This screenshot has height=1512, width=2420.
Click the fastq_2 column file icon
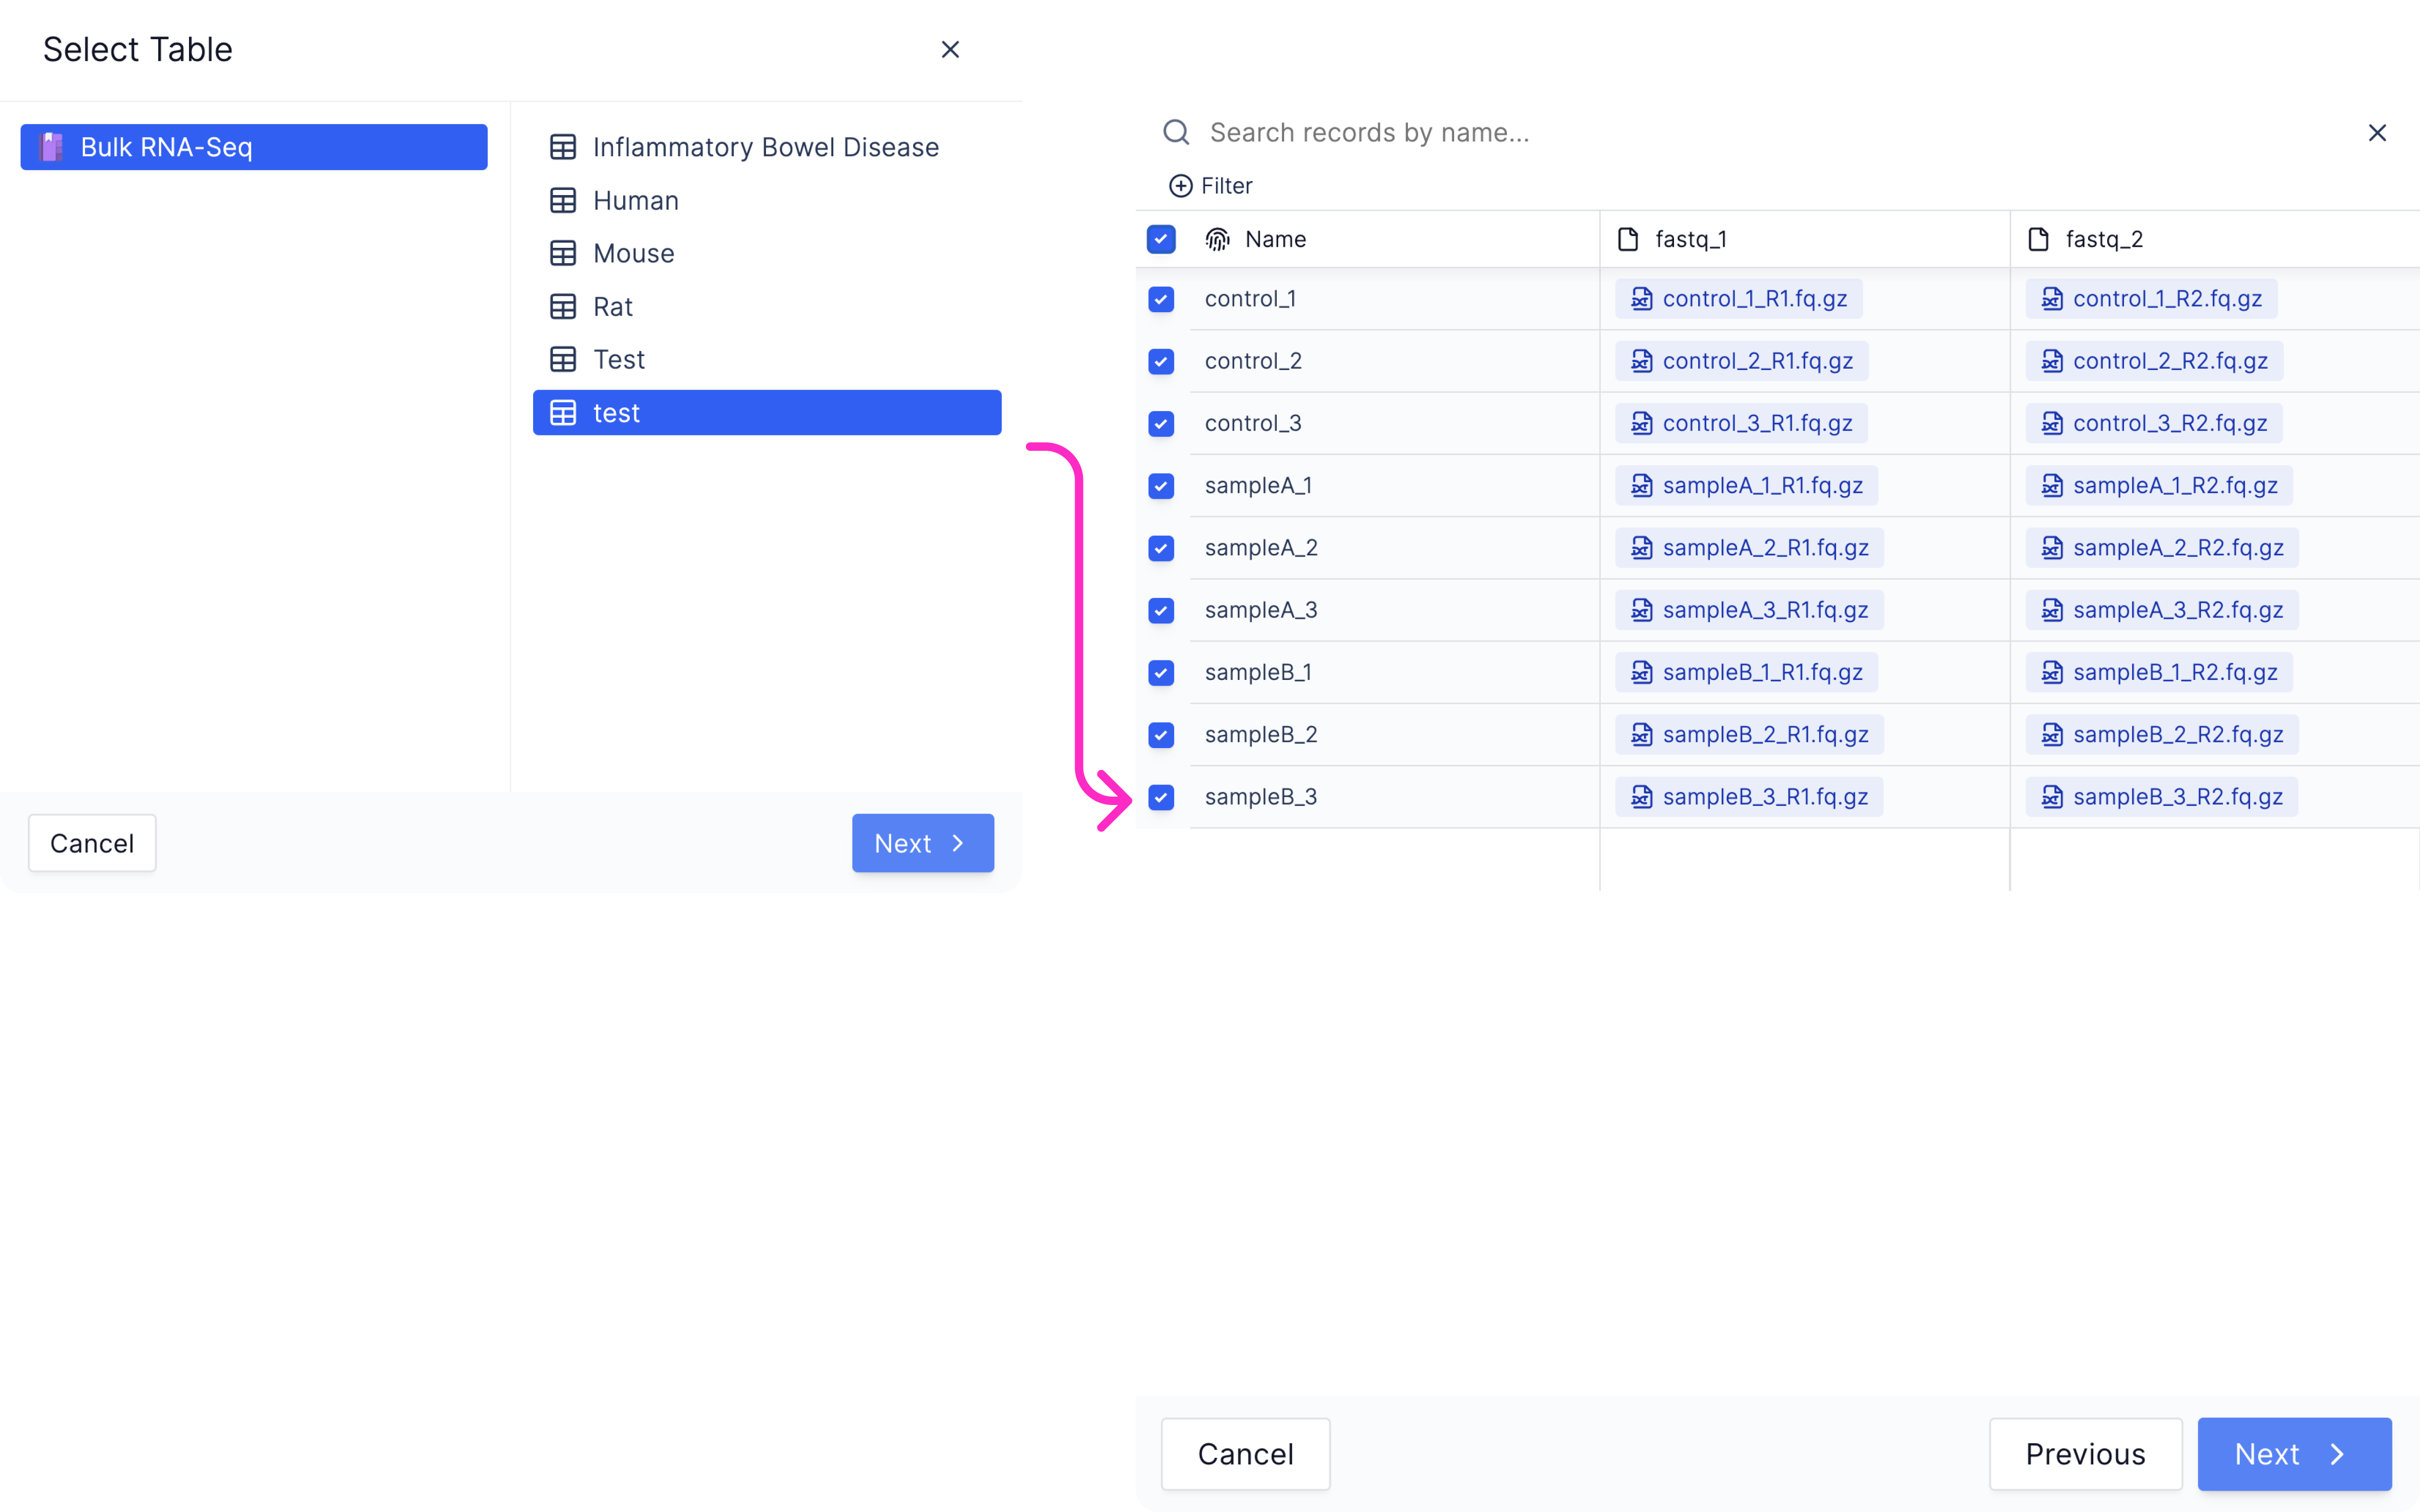2038,239
